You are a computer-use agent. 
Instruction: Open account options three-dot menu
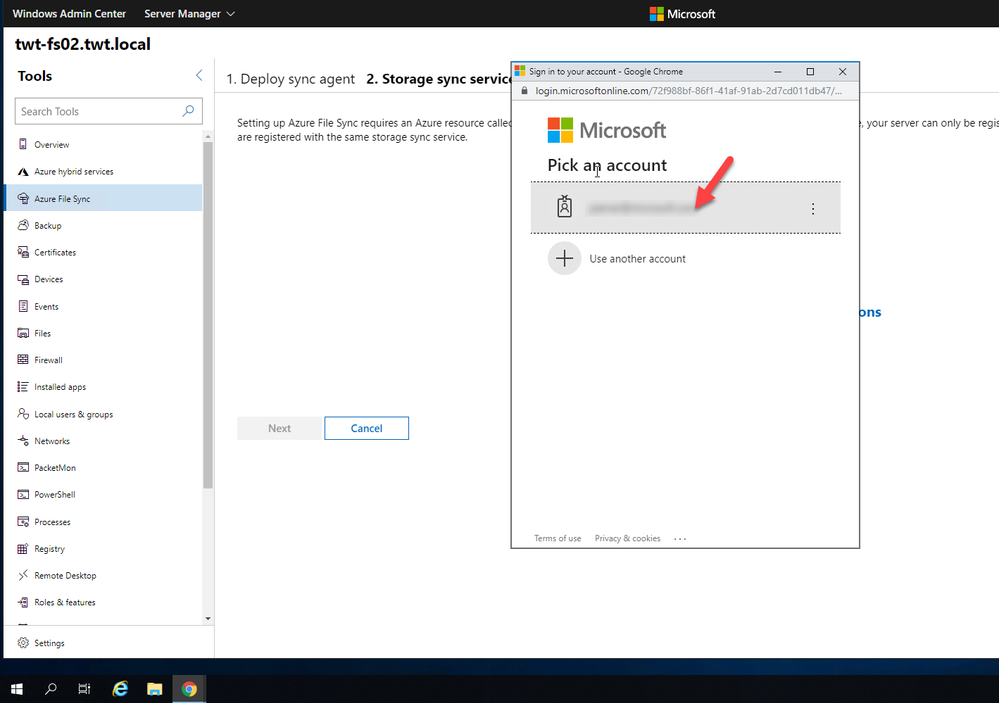click(x=812, y=208)
